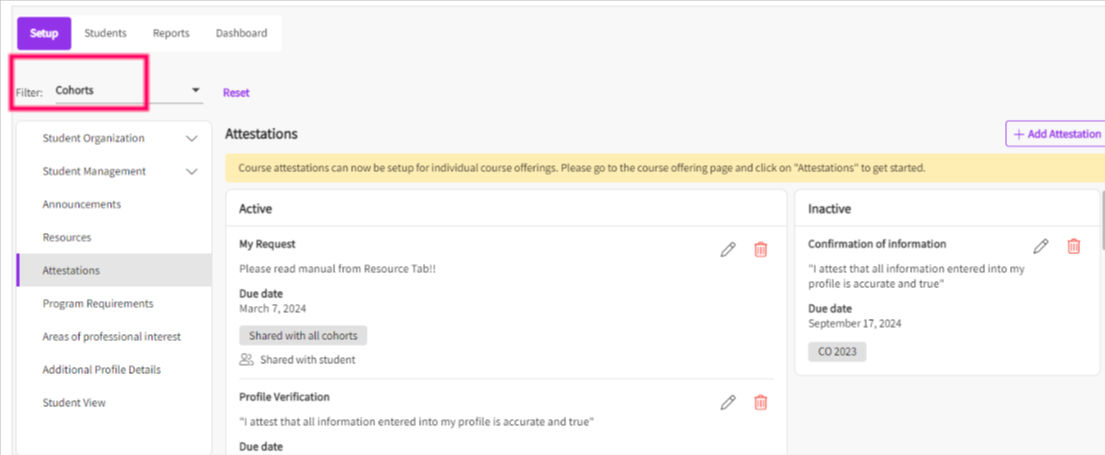Image resolution: width=1105 pixels, height=455 pixels.
Task: Expand the Student Organization section
Action: (x=191, y=139)
